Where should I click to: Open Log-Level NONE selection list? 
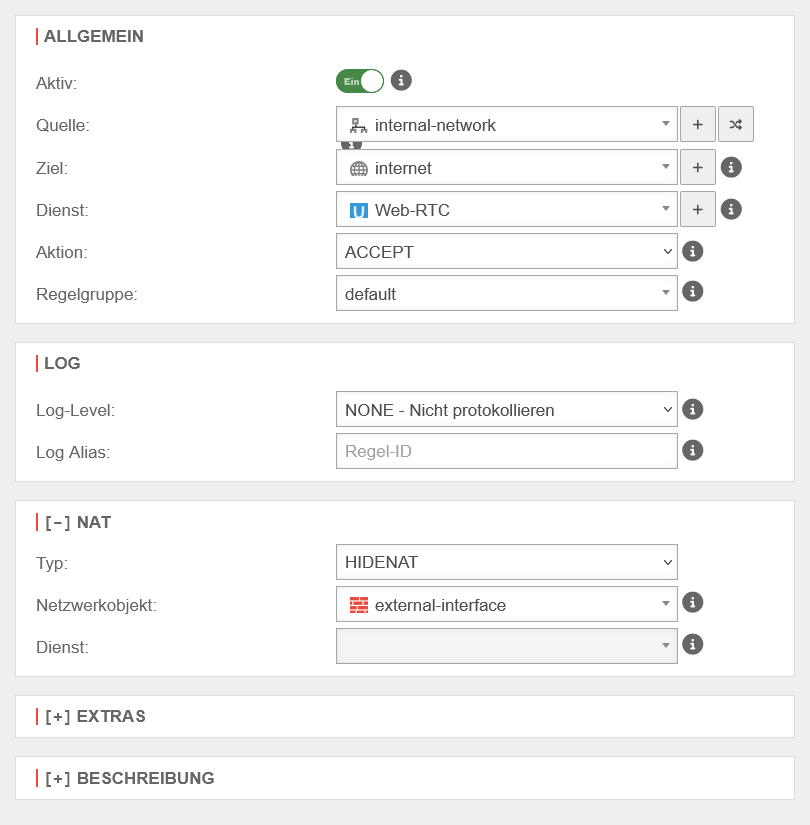coord(506,410)
